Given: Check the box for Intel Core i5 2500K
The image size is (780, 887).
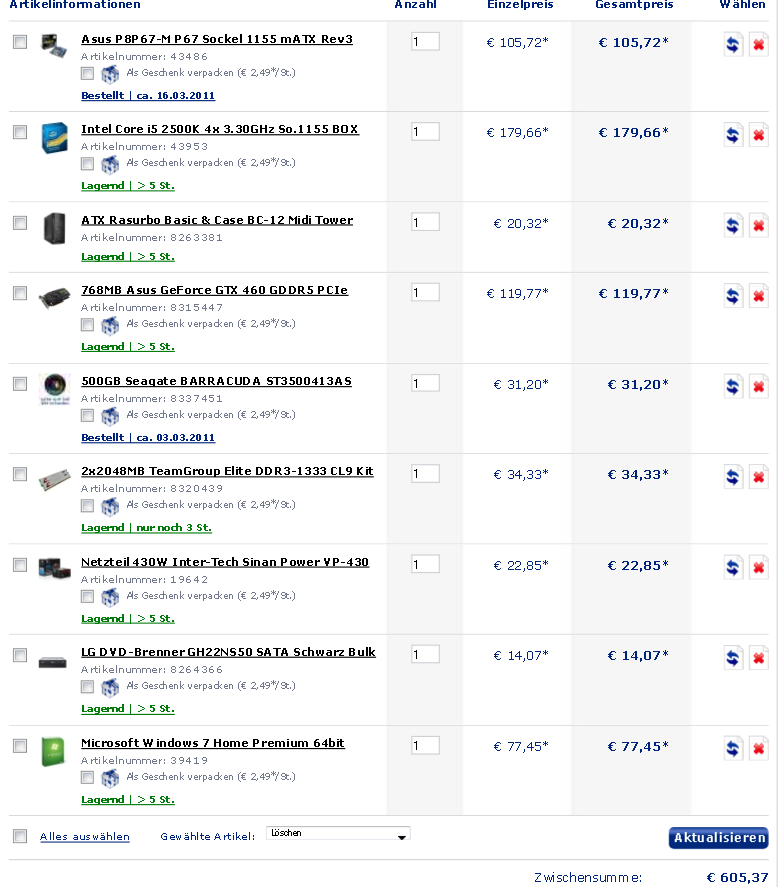Looking at the screenshot, I should click(x=20, y=132).
